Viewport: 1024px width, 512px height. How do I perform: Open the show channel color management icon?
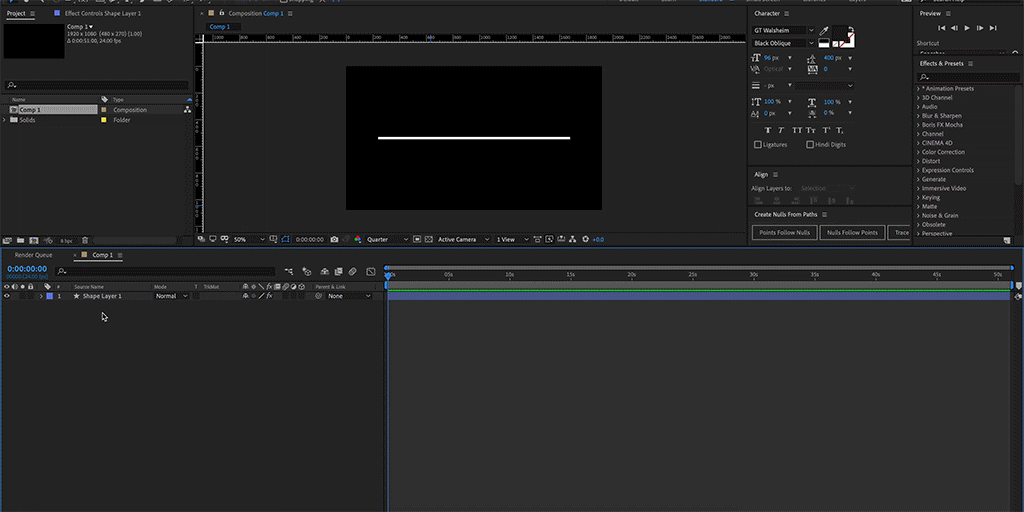(x=357, y=240)
